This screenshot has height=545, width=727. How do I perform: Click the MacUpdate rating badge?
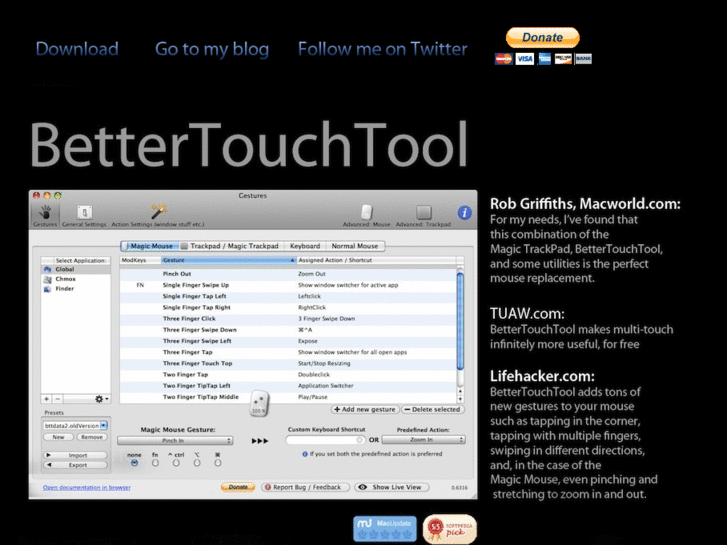click(x=385, y=529)
